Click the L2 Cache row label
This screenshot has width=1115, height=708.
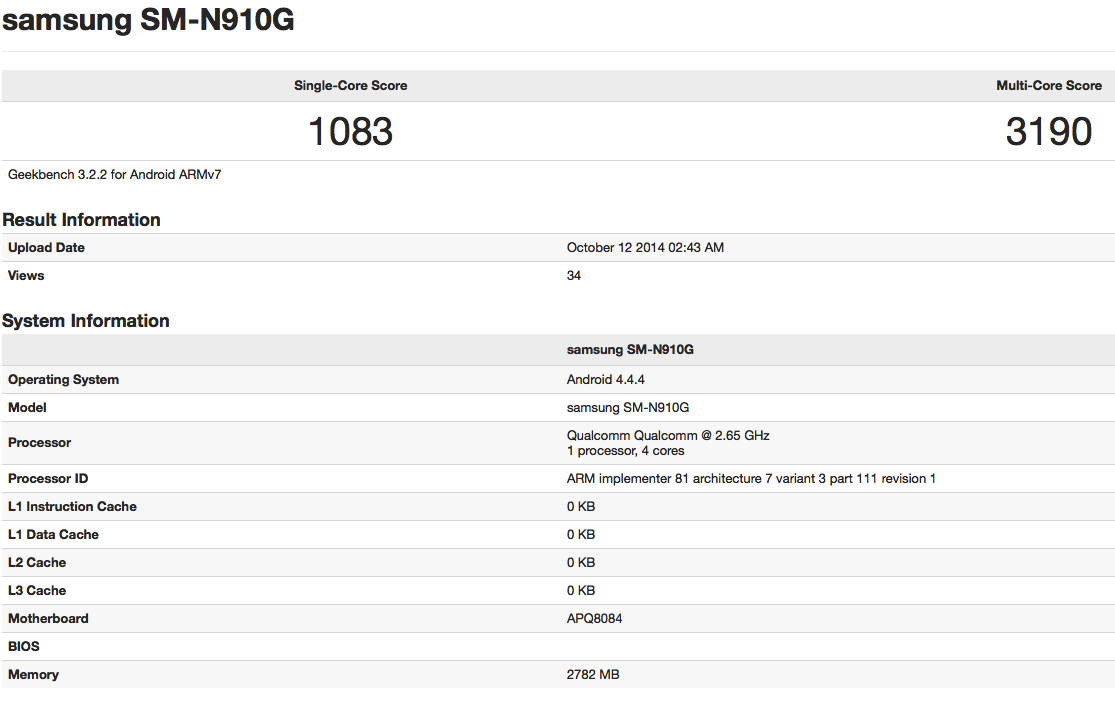(x=37, y=563)
